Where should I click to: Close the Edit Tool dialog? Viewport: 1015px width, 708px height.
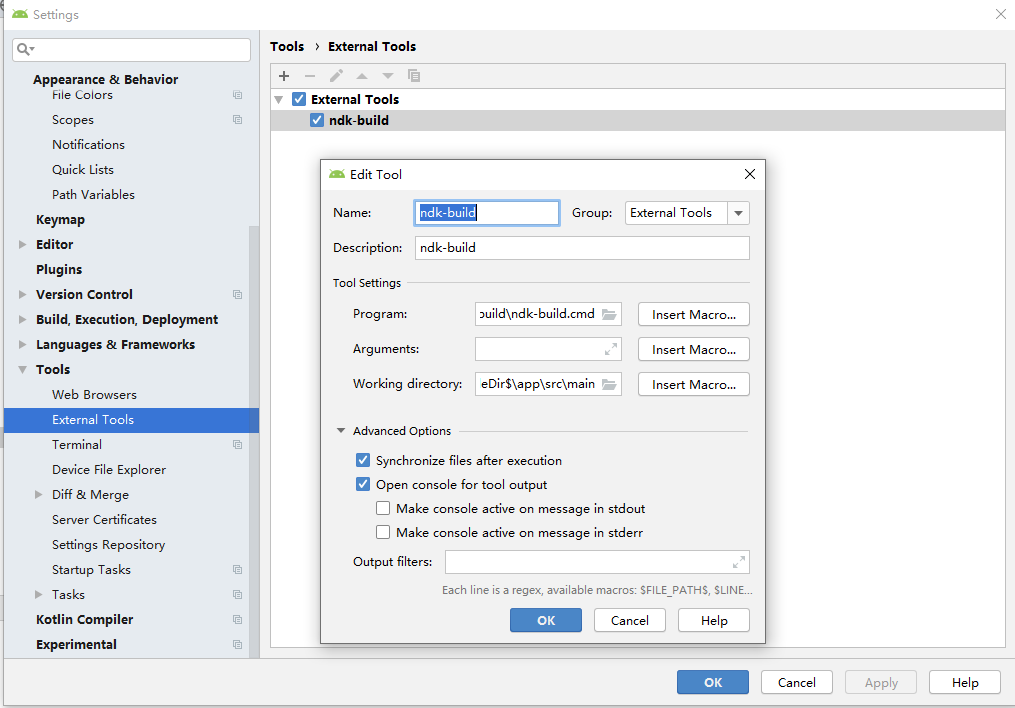coord(750,174)
